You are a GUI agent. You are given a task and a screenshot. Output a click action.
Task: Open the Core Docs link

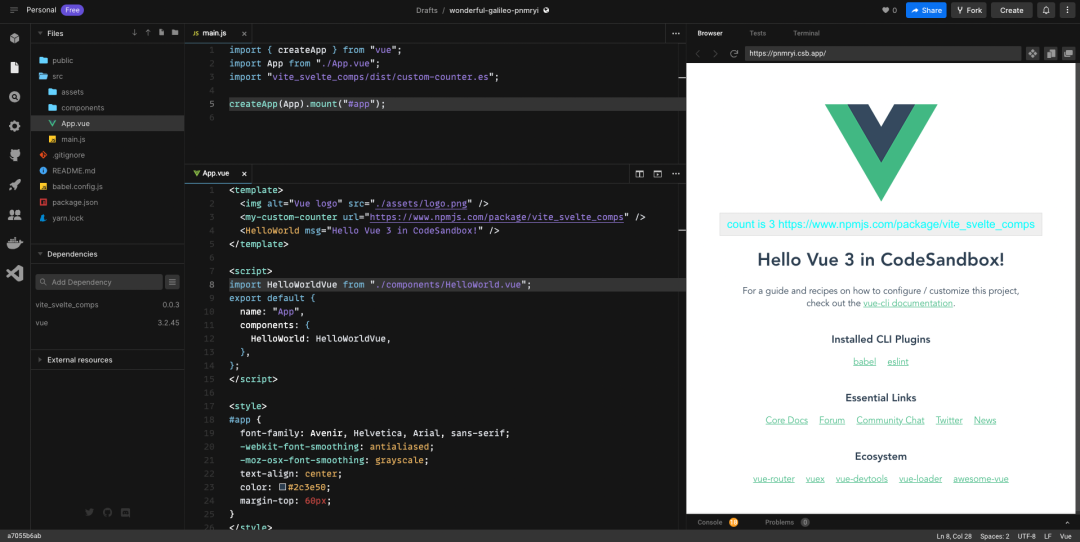[787, 420]
